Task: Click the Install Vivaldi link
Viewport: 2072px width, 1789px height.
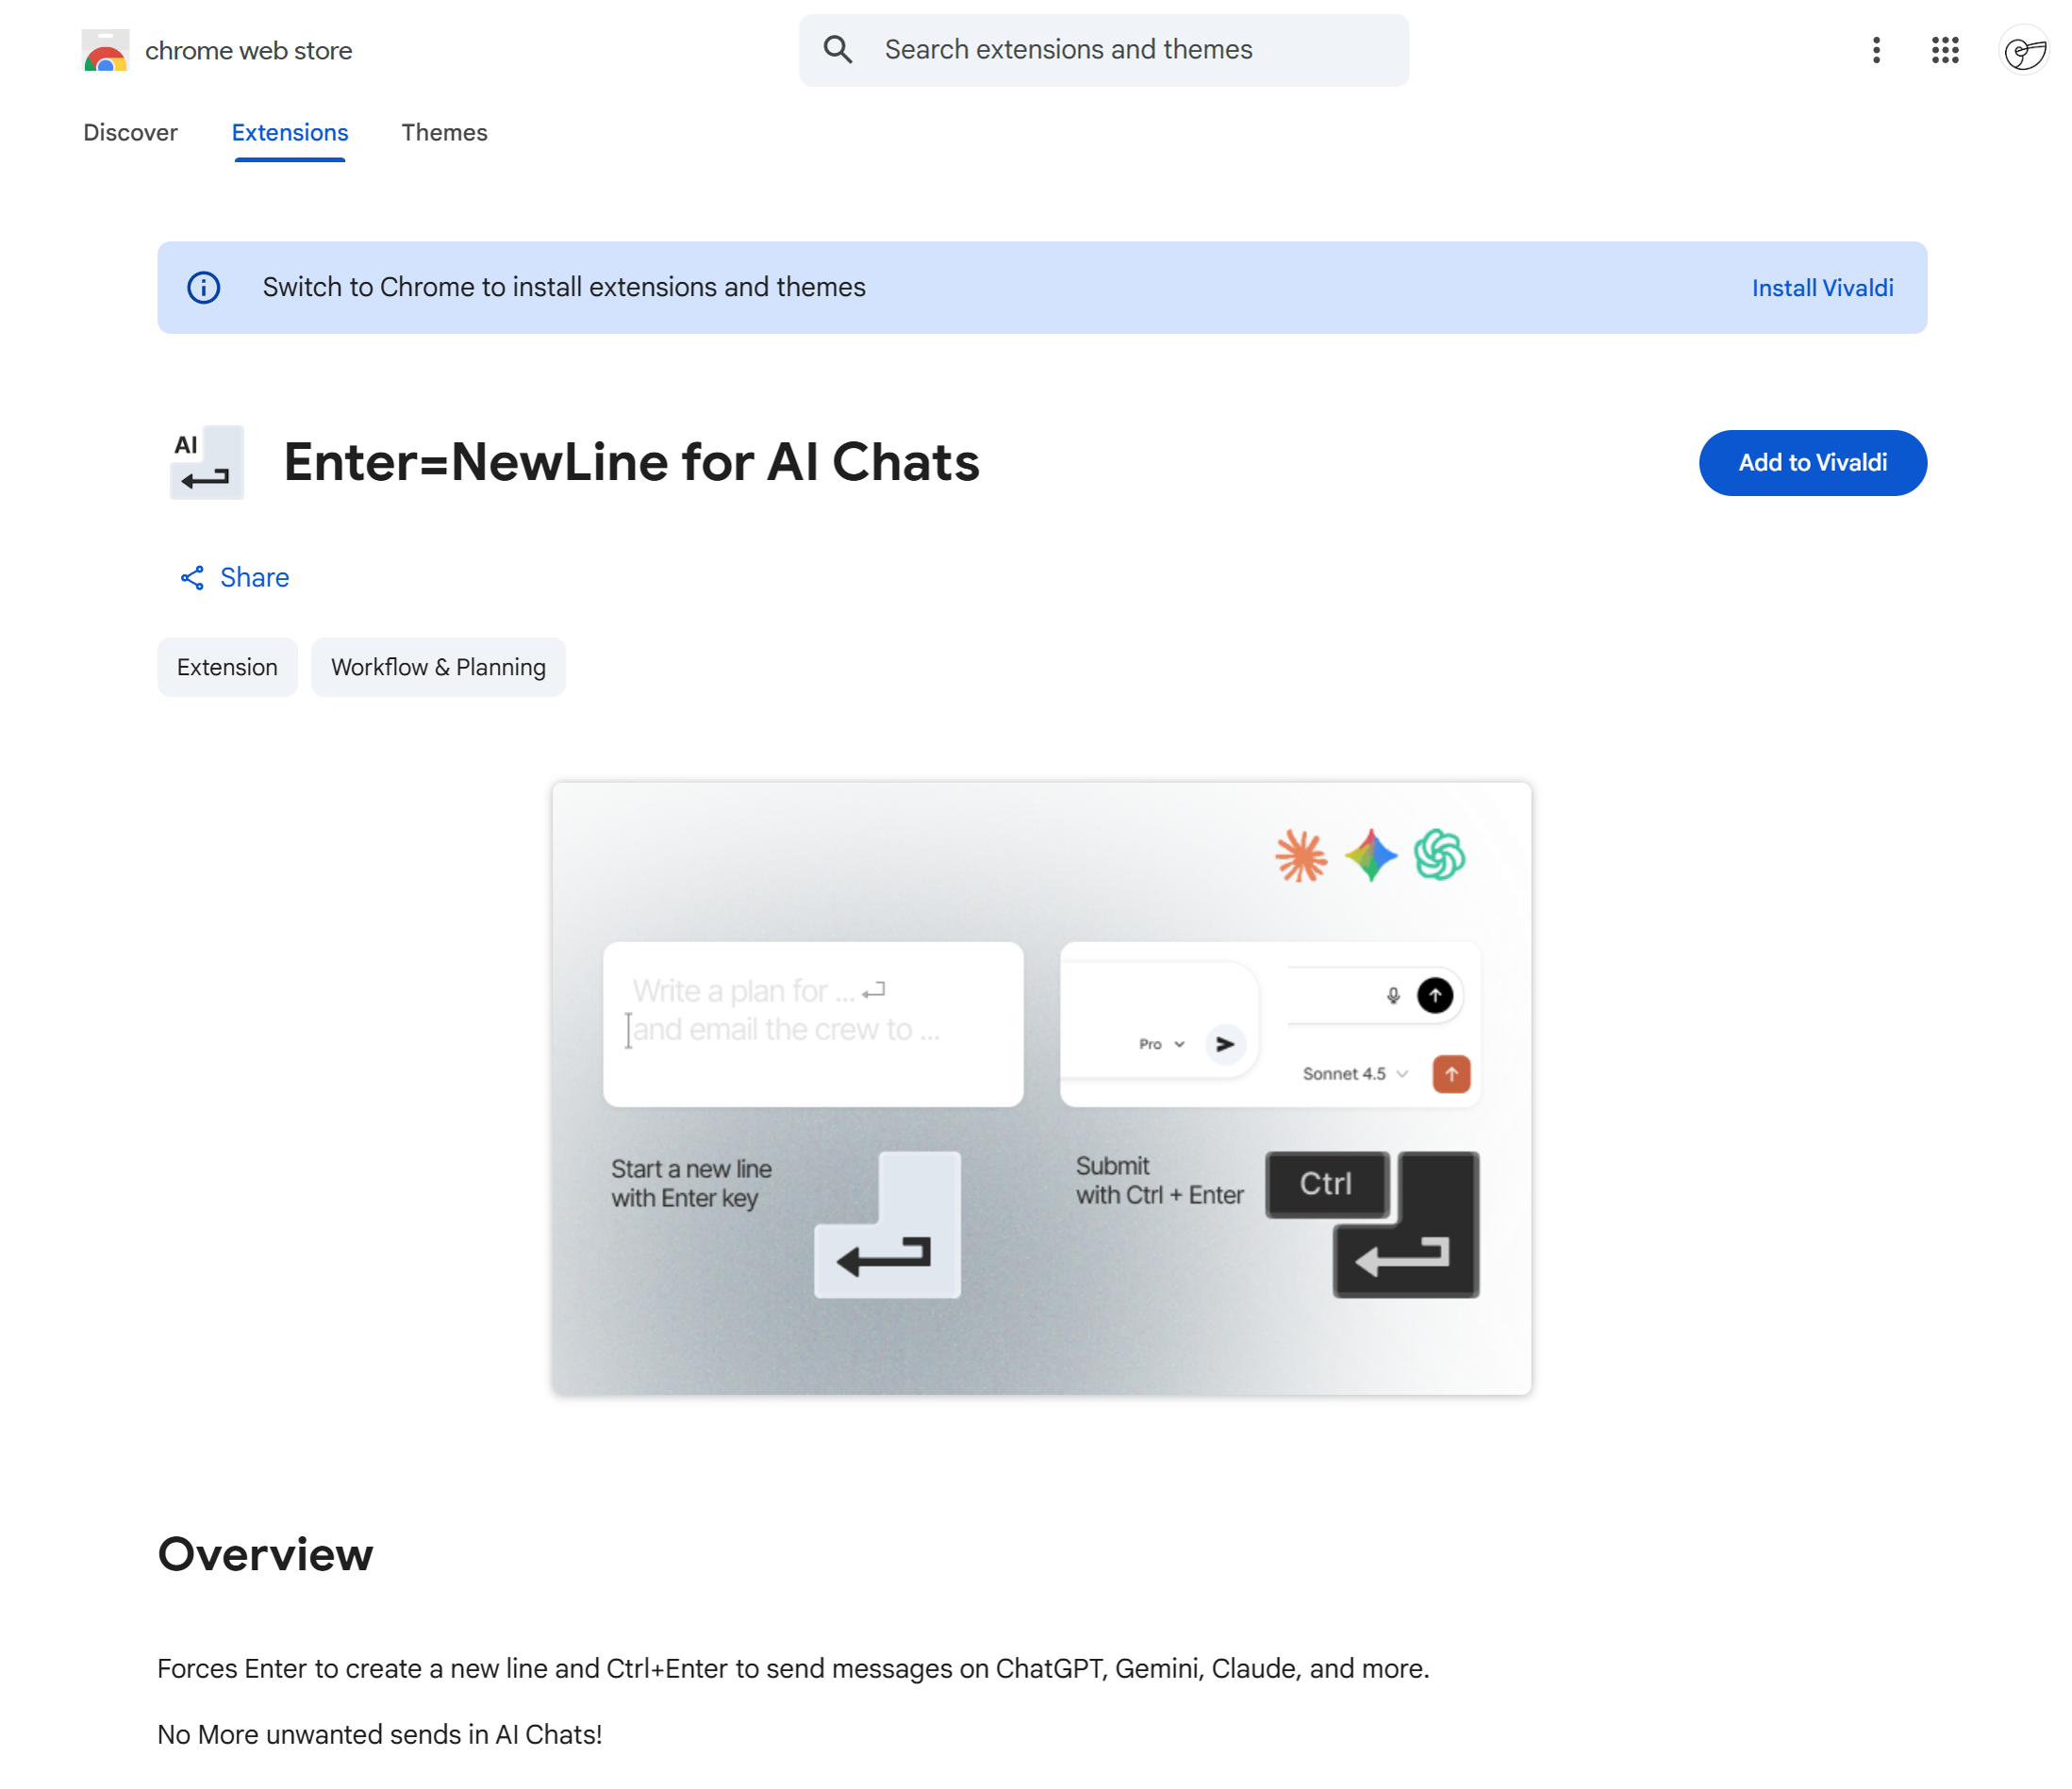Action: 1822,288
